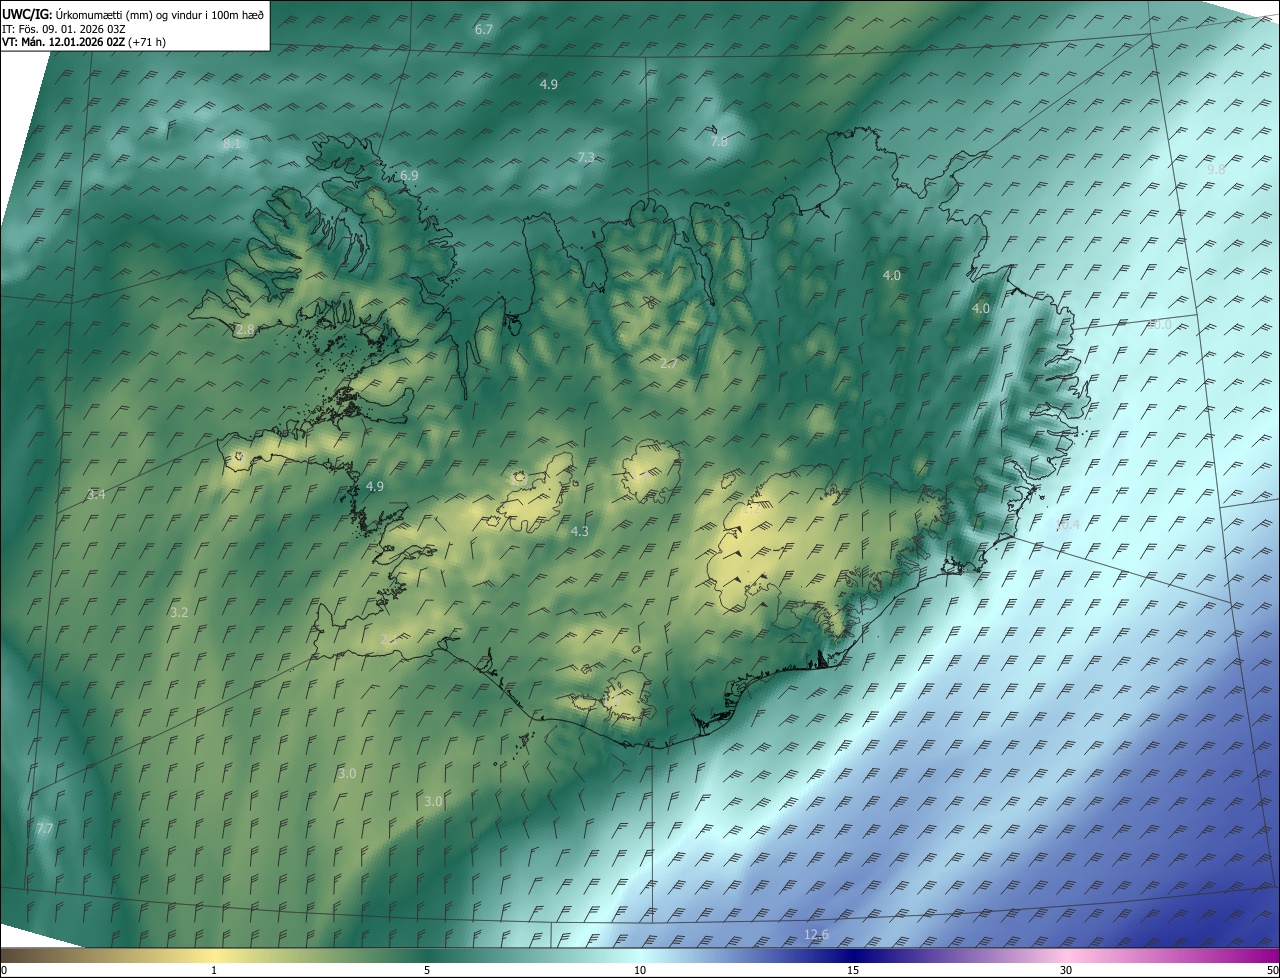Click the 9.8 value label on the map
The width and height of the screenshot is (1280, 978).
pyautogui.click(x=1216, y=169)
